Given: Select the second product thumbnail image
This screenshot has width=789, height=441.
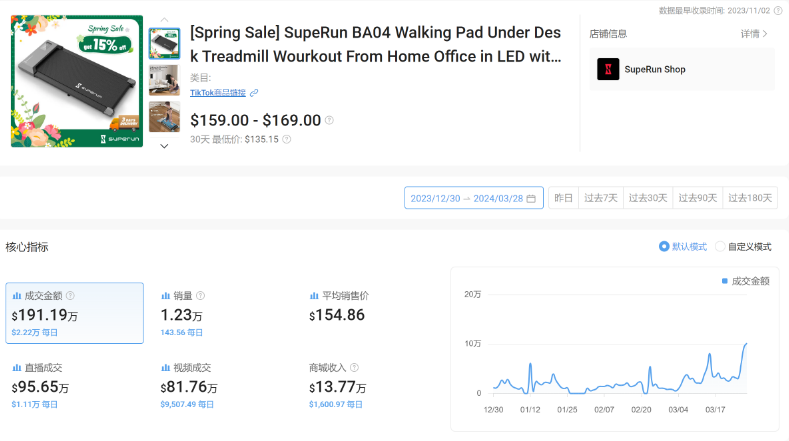Looking at the screenshot, I should point(164,80).
